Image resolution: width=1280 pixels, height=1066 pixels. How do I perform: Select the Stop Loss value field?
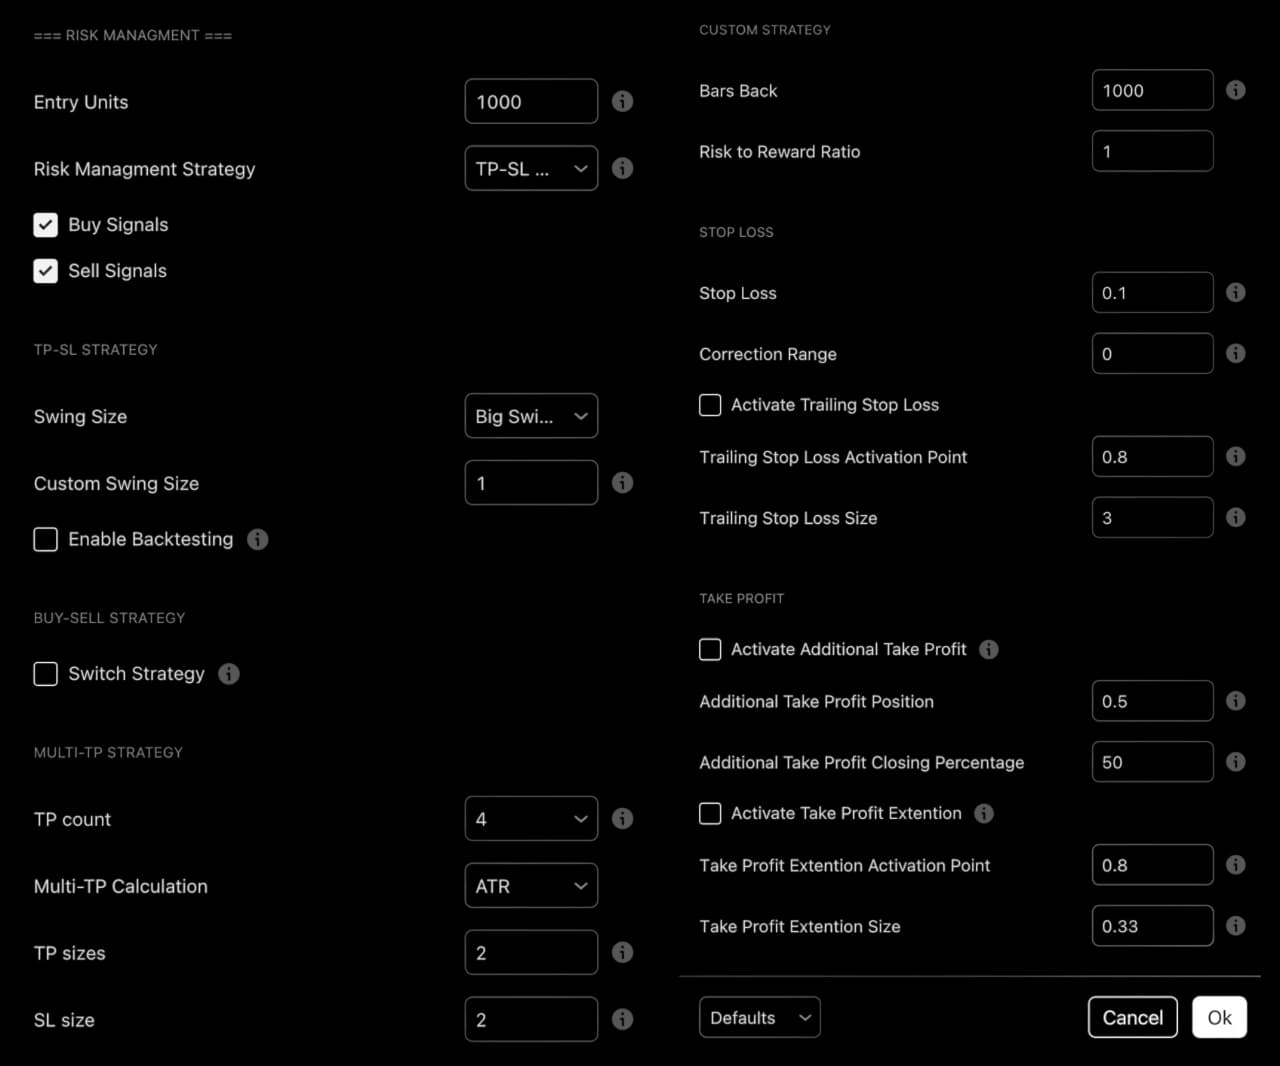click(1152, 292)
